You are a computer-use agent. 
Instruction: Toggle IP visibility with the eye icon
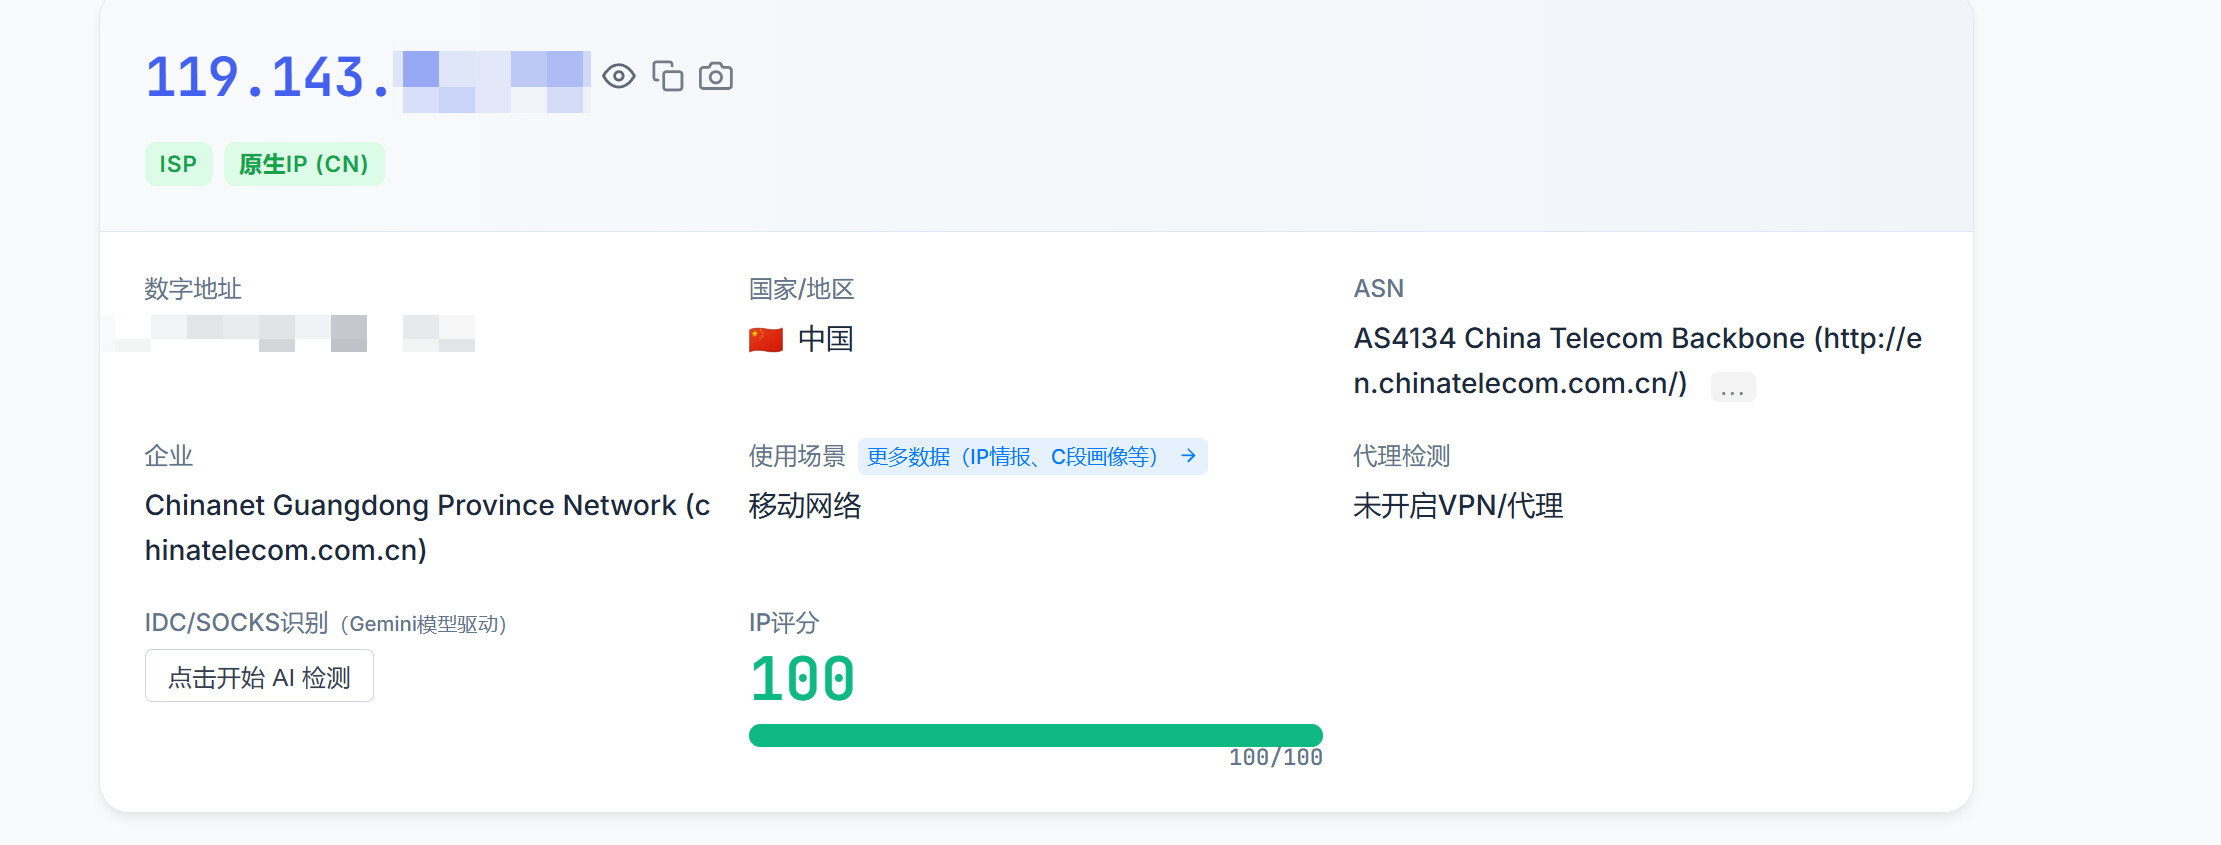coord(619,76)
